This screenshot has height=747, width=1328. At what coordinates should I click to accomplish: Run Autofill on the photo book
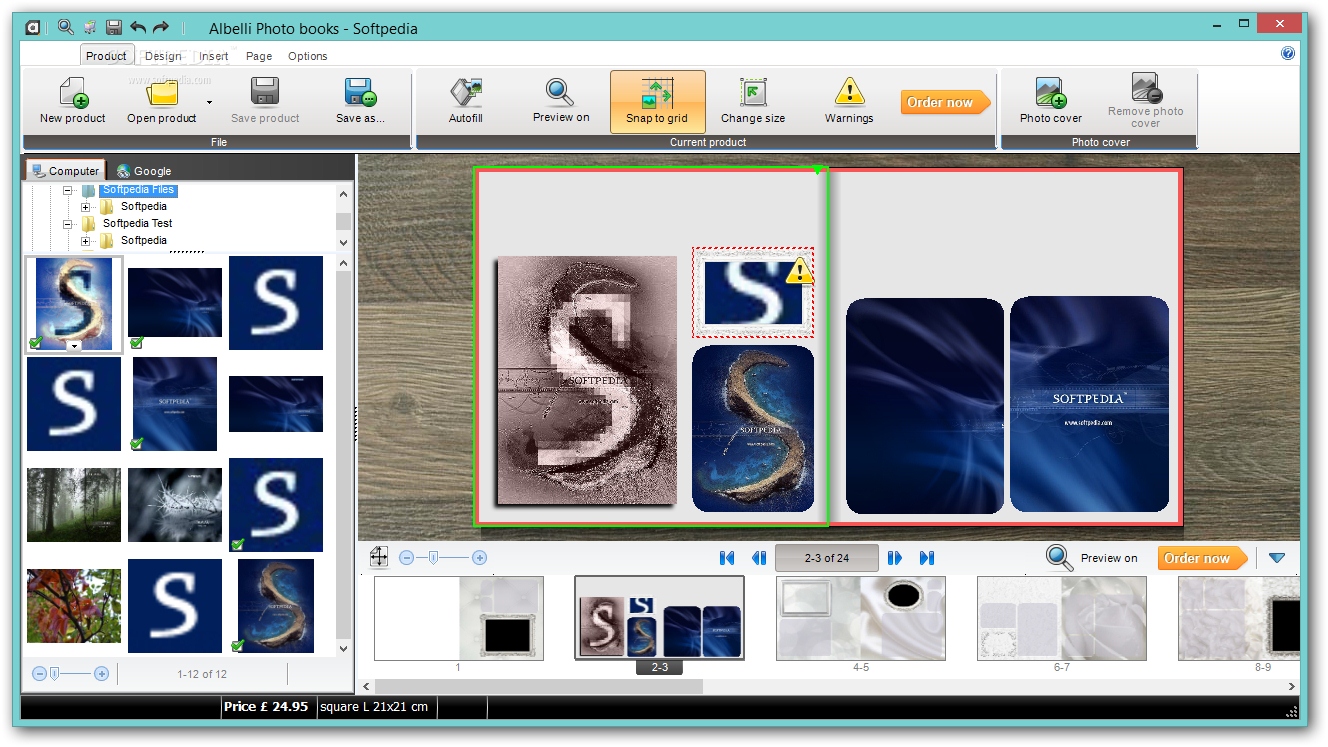[465, 100]
